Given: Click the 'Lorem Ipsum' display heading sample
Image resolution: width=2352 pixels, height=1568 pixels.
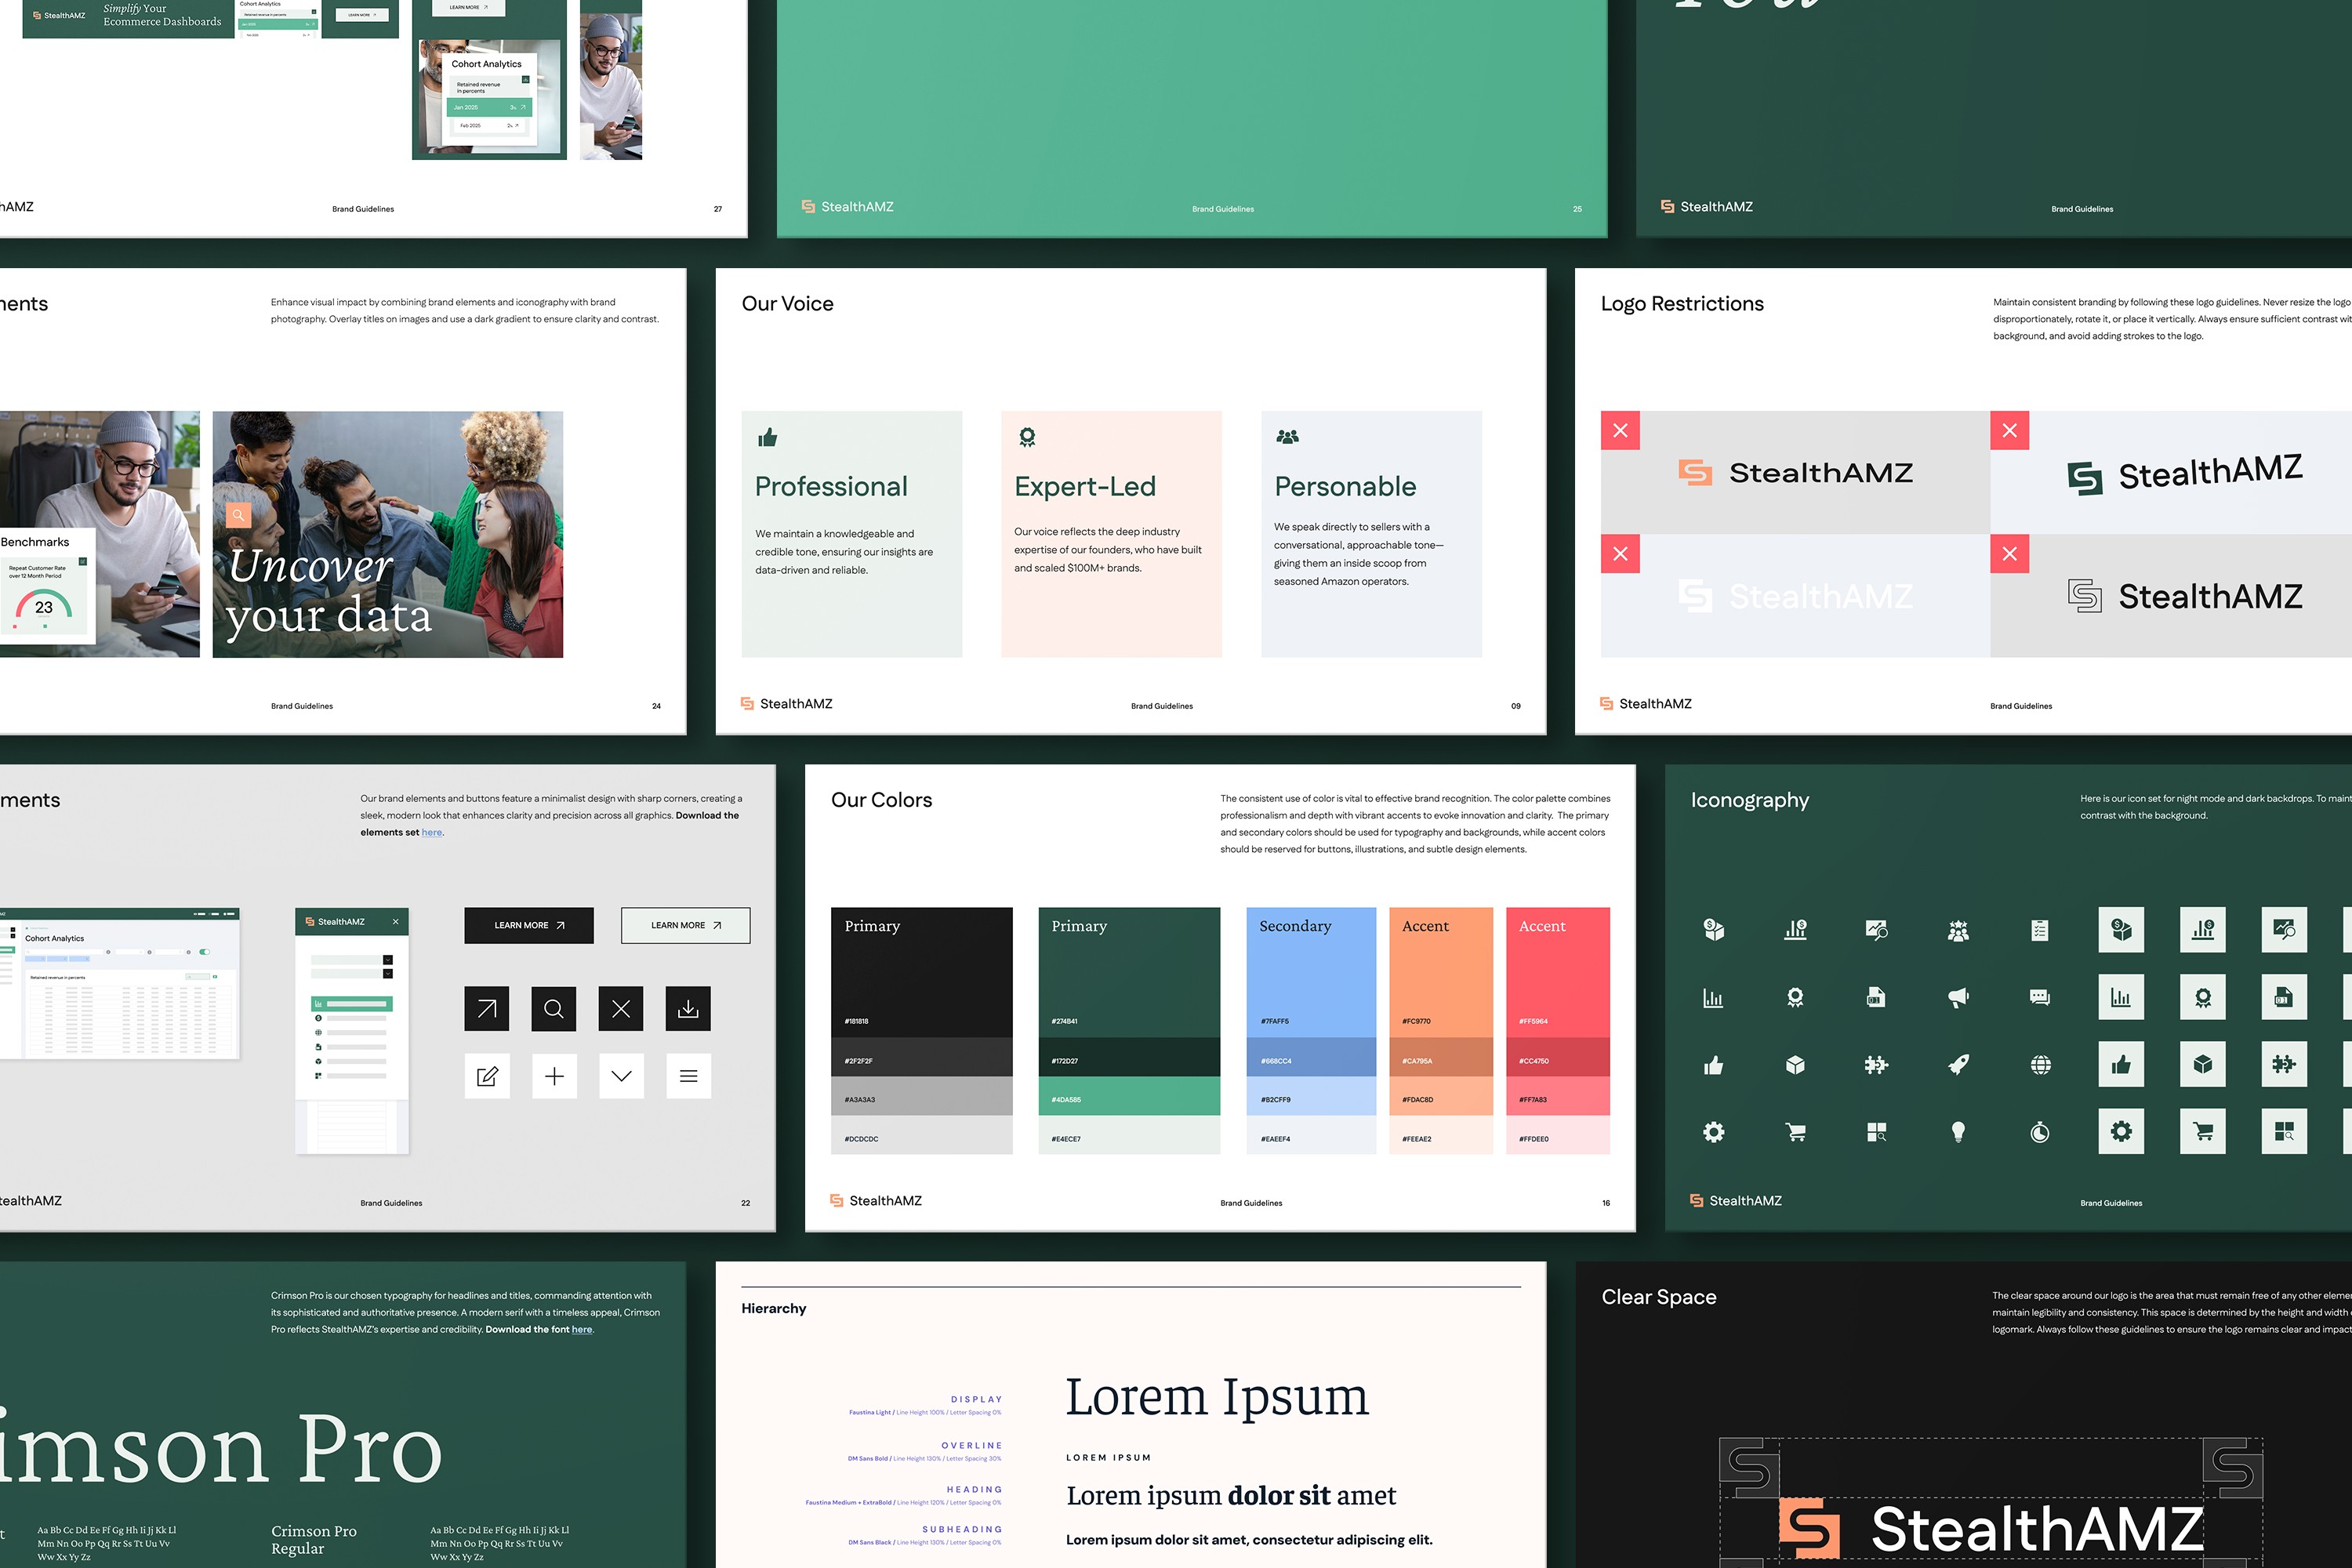Looking at the screenshot, I should coord(1216,1396).
